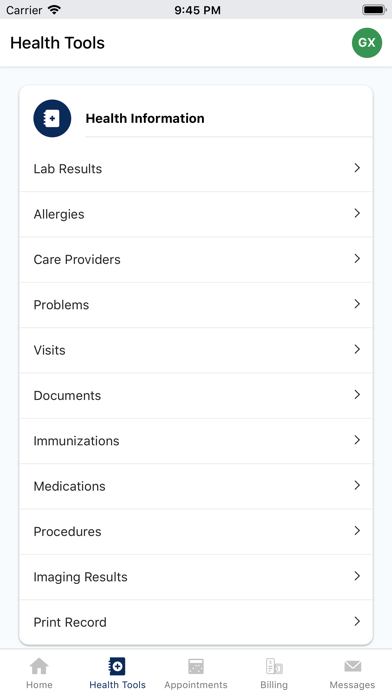View Immunizations
Image resolution: width=392 pixels, height=696 pixels.
[196, 441]
